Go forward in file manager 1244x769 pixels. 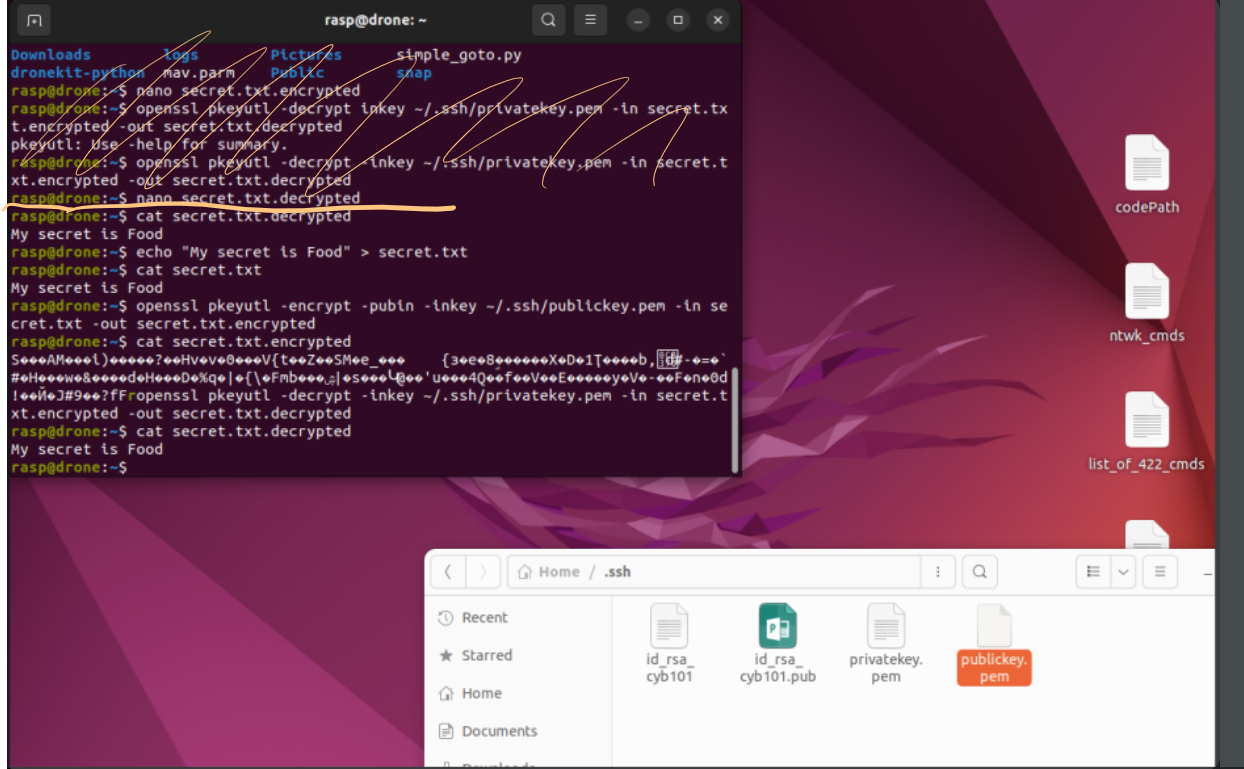coord(483,572)
